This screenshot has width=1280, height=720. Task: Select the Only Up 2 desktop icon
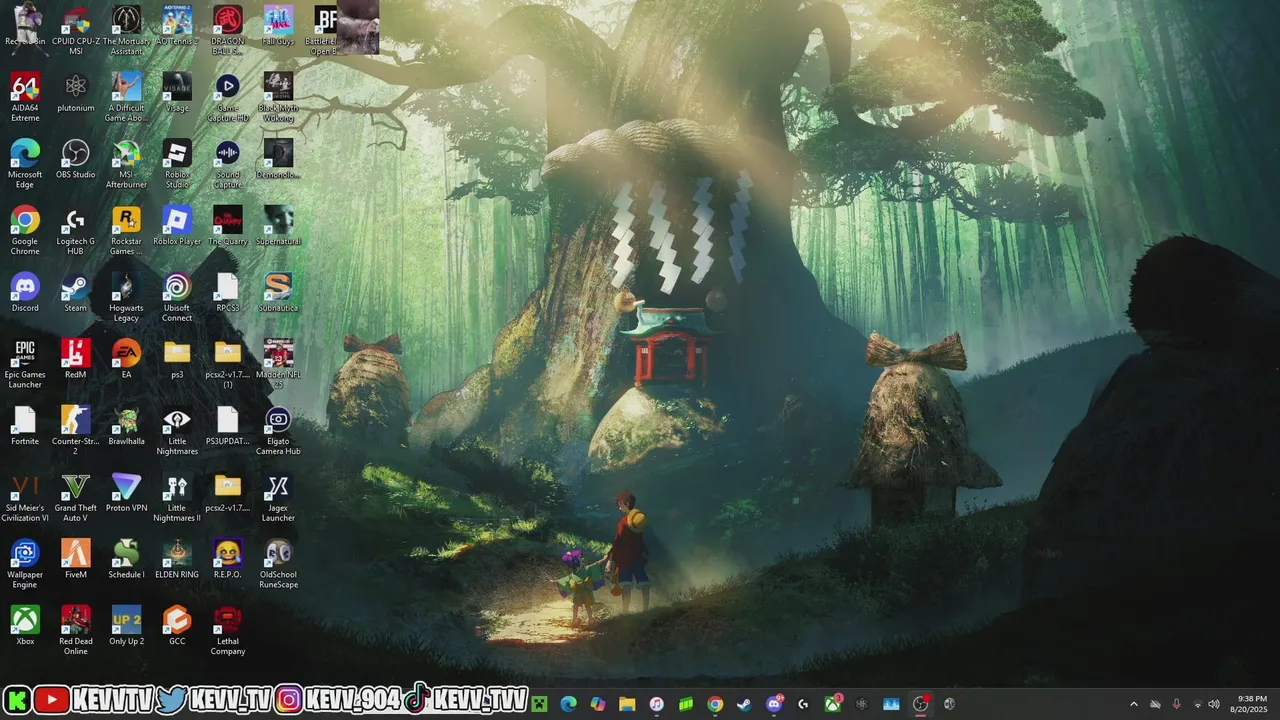(126, 627)
